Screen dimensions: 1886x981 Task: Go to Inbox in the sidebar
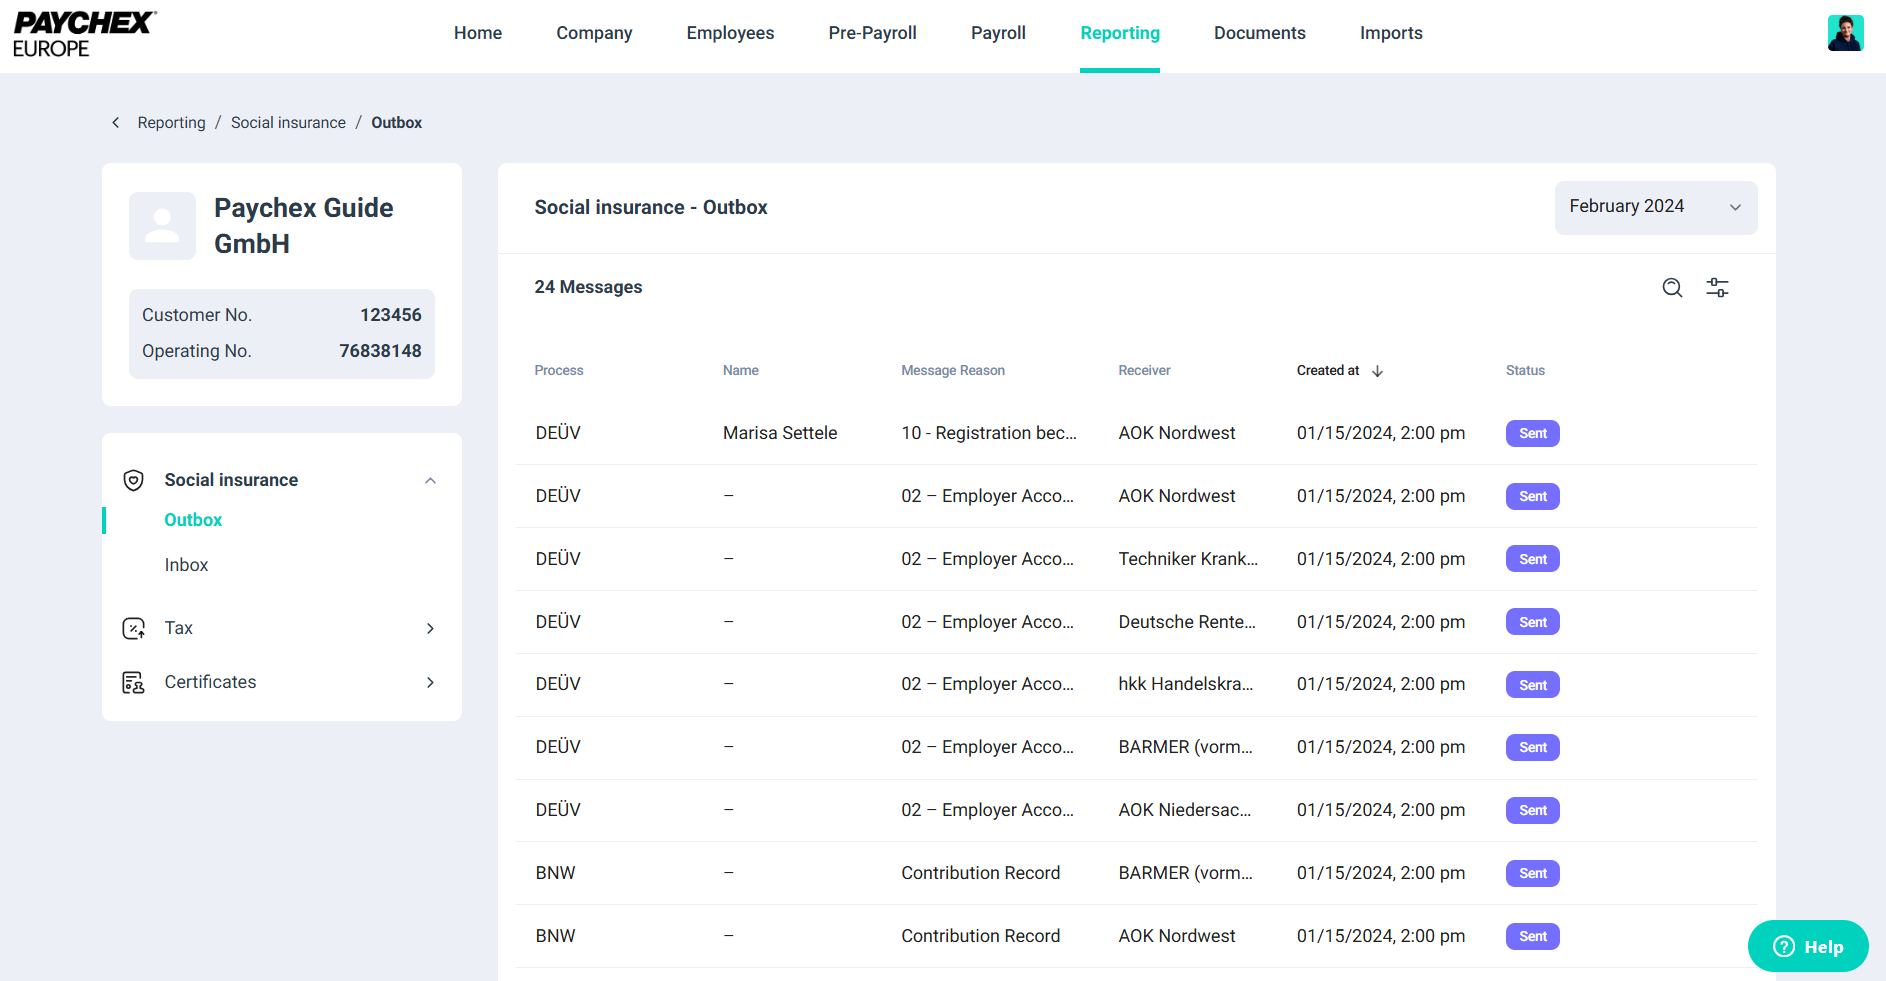coord(186,565)
